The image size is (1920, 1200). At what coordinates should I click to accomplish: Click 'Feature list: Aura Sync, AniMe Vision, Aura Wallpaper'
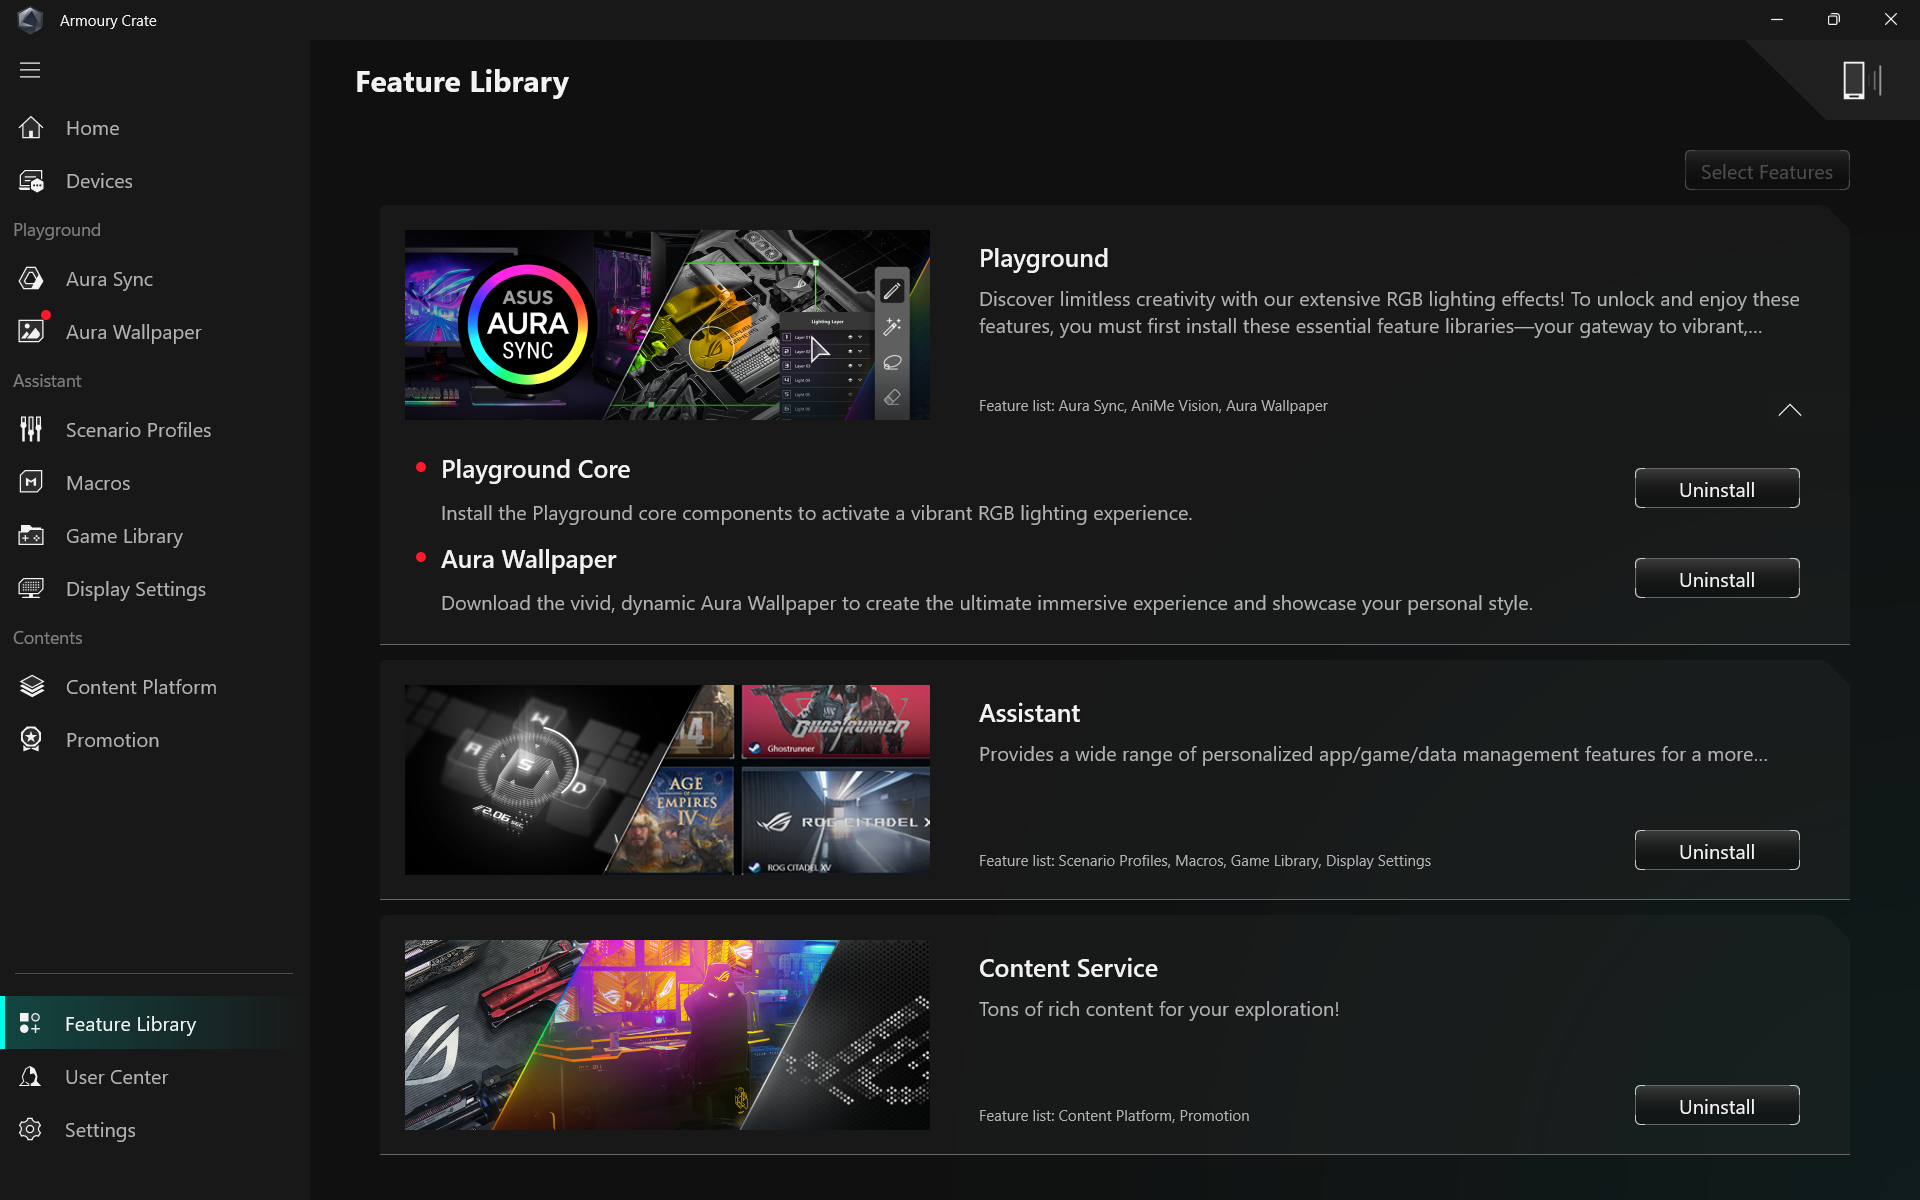1153,406
